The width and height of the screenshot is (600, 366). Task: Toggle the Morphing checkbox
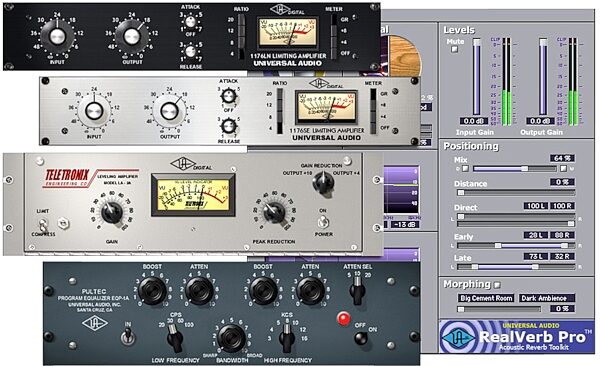tap(497, 285)
